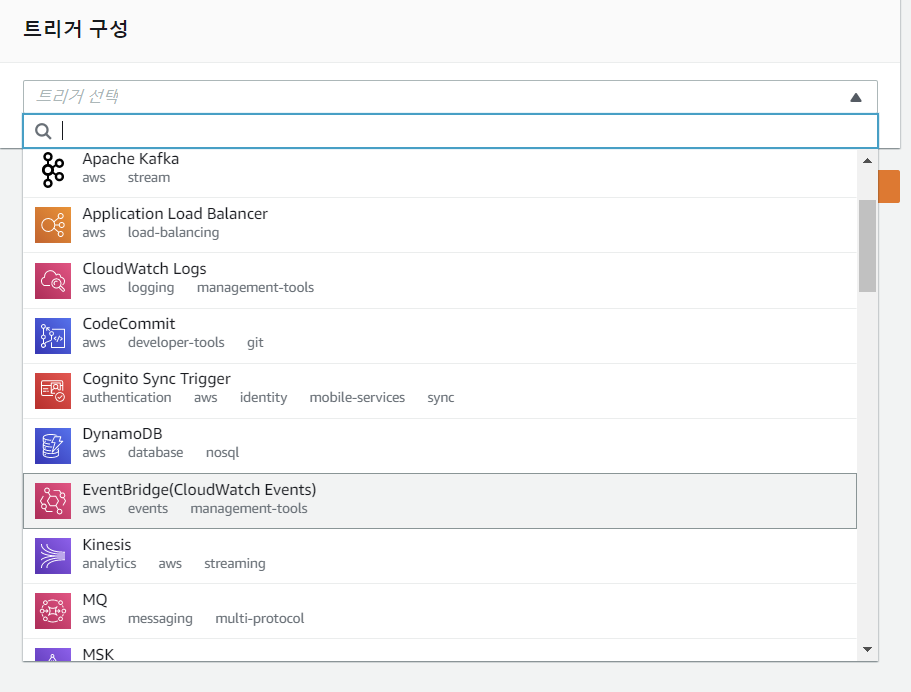
Task: Click the 트리거 선택 combo box
Action: (x=450, y=96)
